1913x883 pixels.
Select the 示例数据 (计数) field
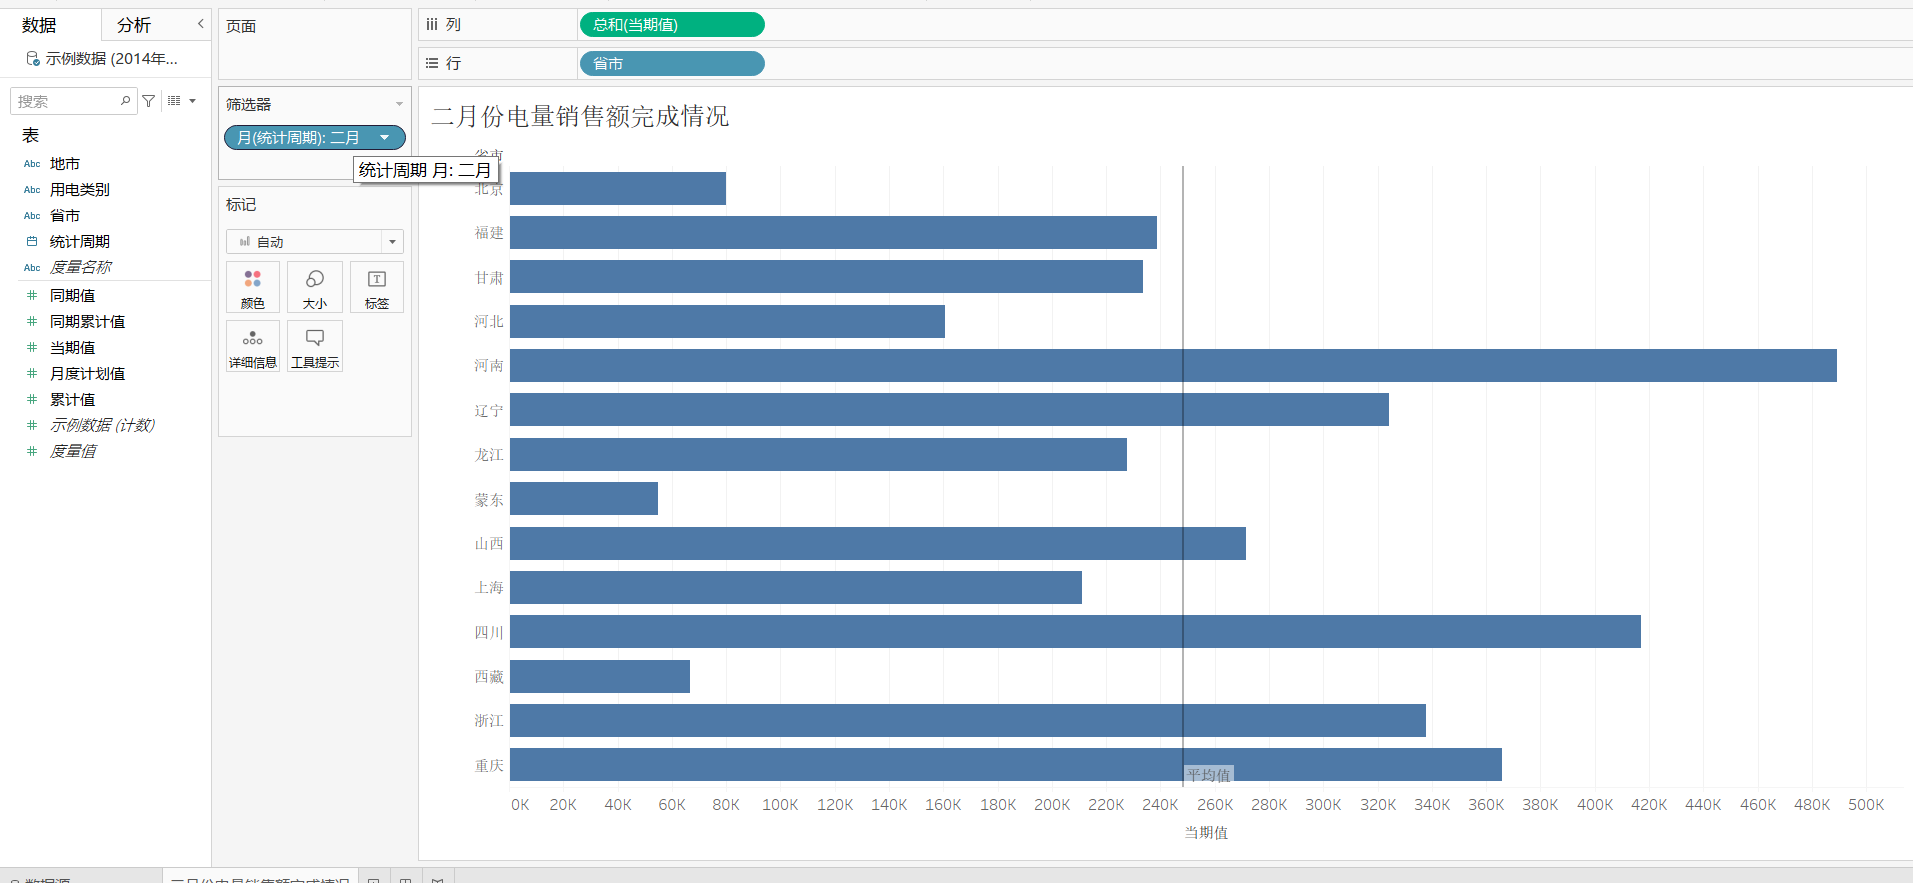pyautogui.click(x=102, y=426)
